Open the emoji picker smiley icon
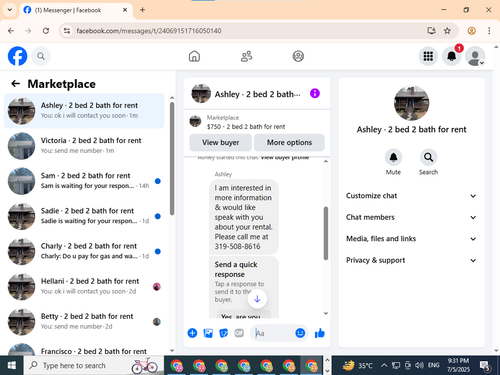 point(300,333)
